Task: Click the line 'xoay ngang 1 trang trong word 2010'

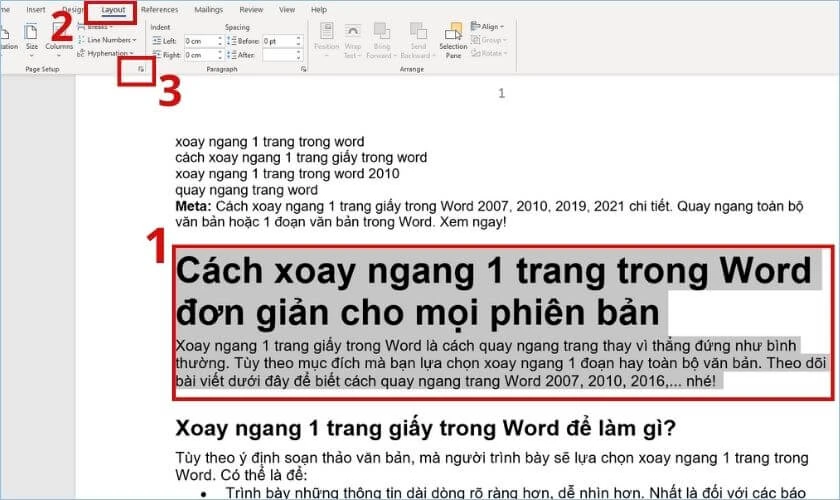Action: pyautogui.click(x=287, y=174)
